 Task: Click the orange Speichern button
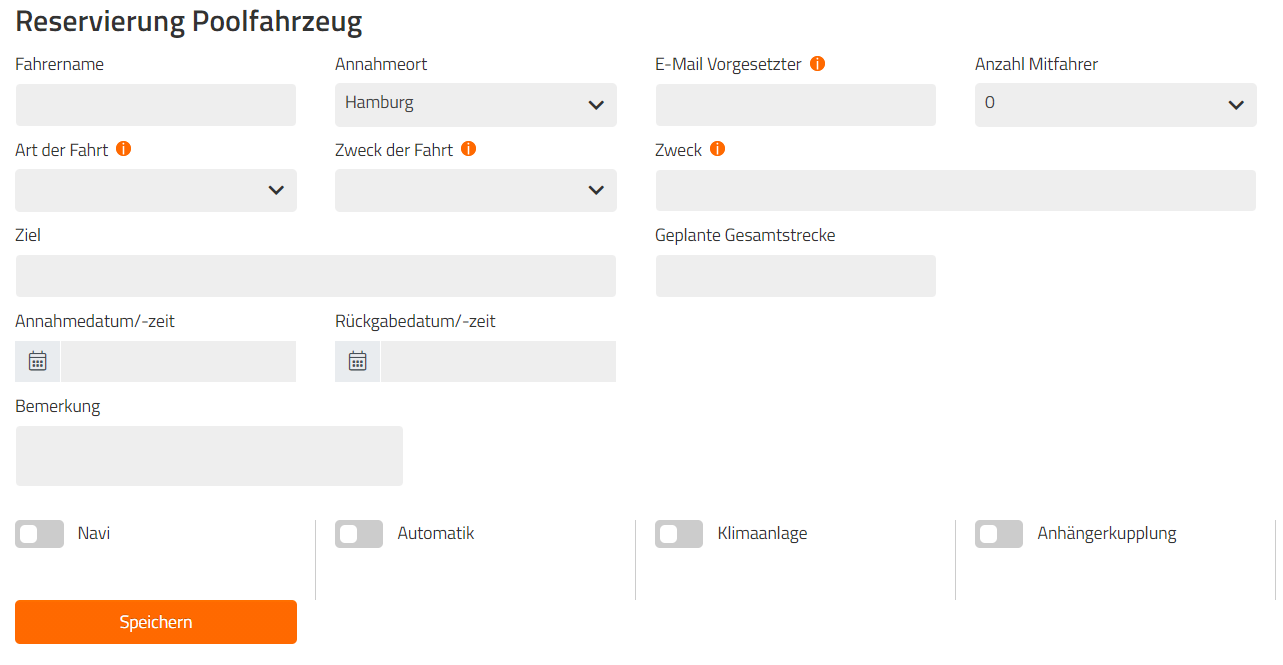[x=156, y=622]
